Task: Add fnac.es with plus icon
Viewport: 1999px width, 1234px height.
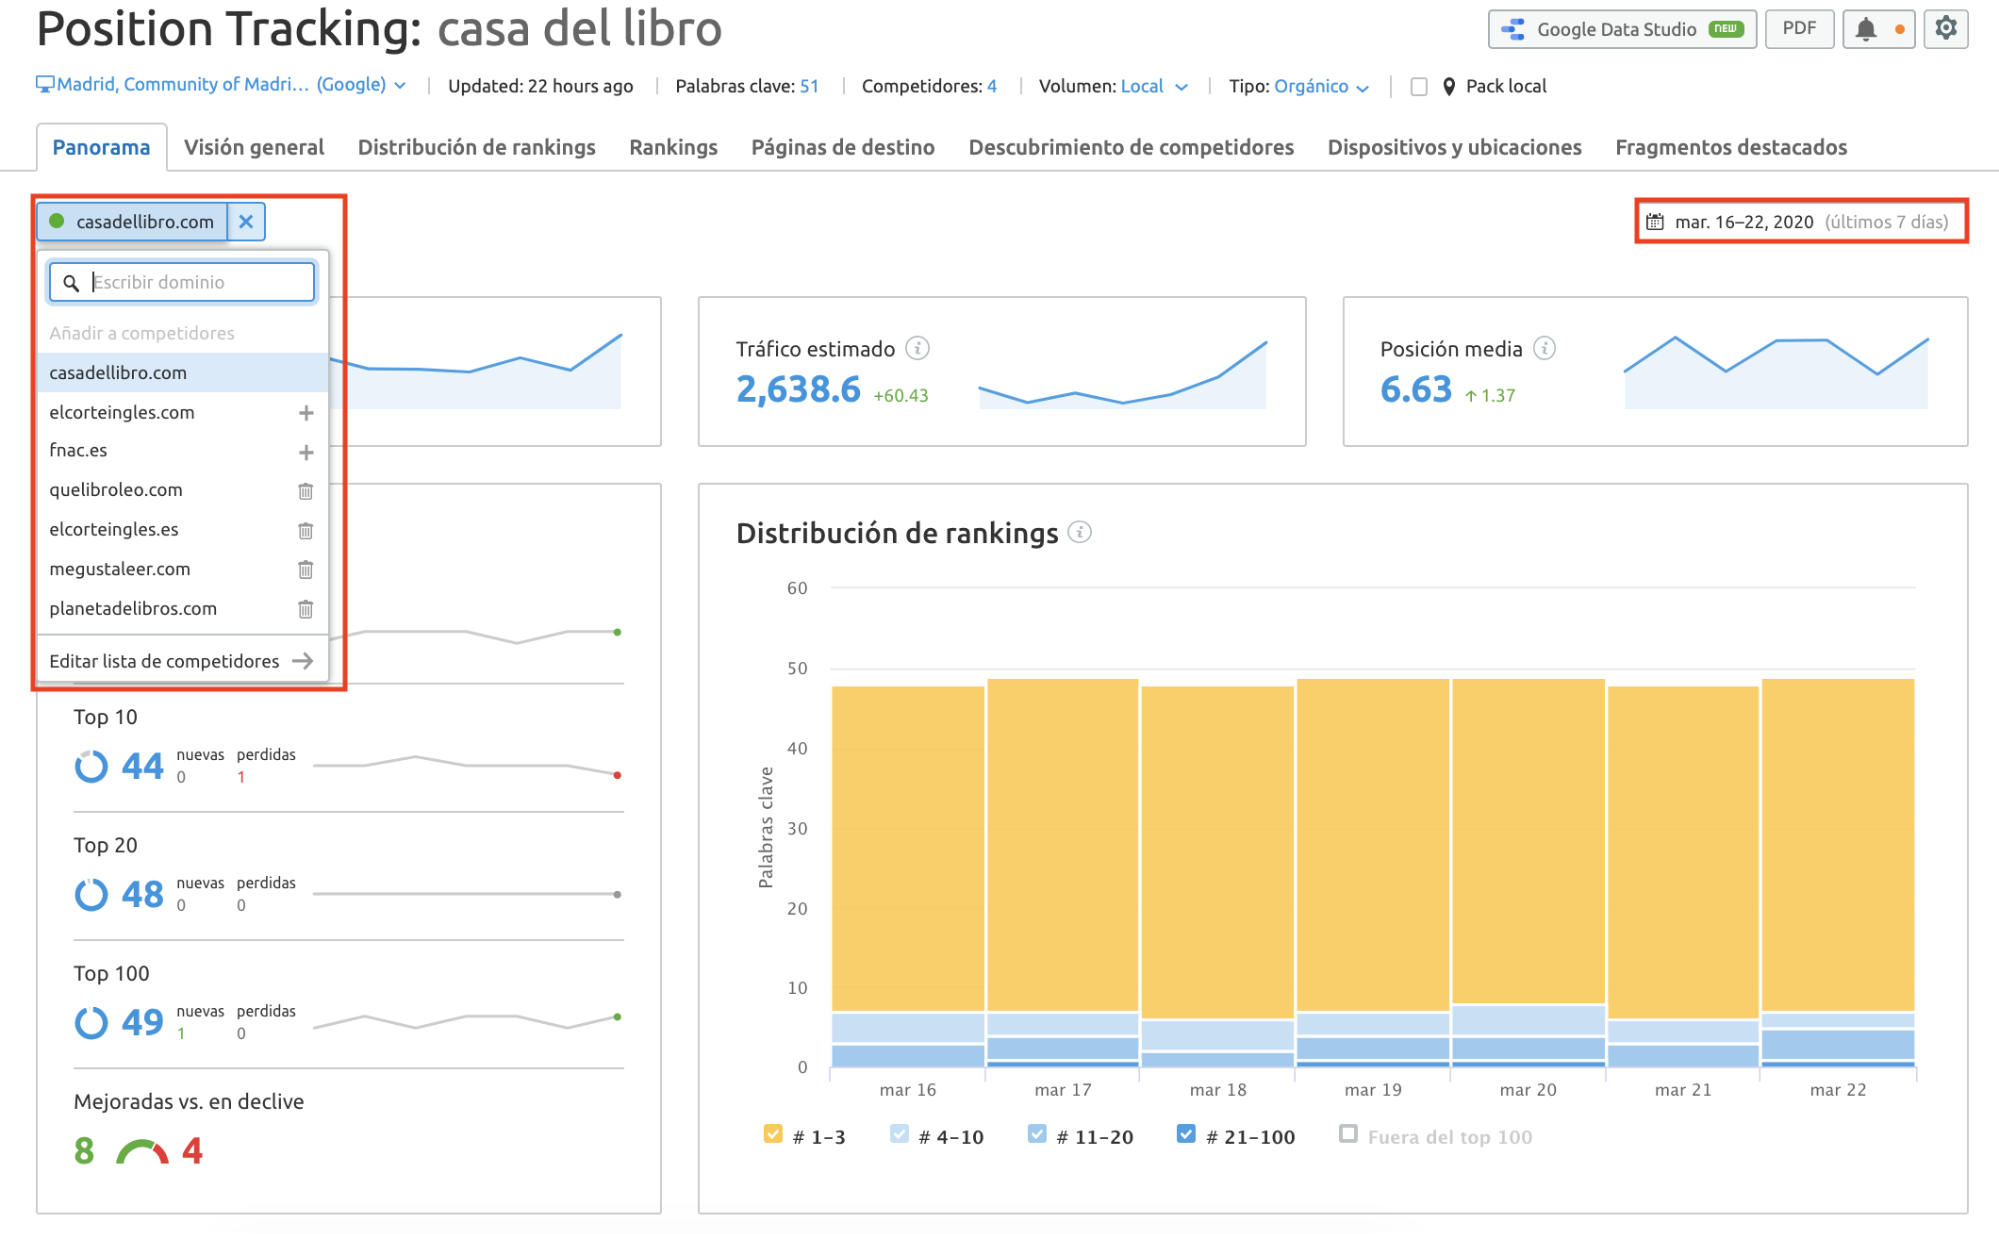Action: (306, 452)
